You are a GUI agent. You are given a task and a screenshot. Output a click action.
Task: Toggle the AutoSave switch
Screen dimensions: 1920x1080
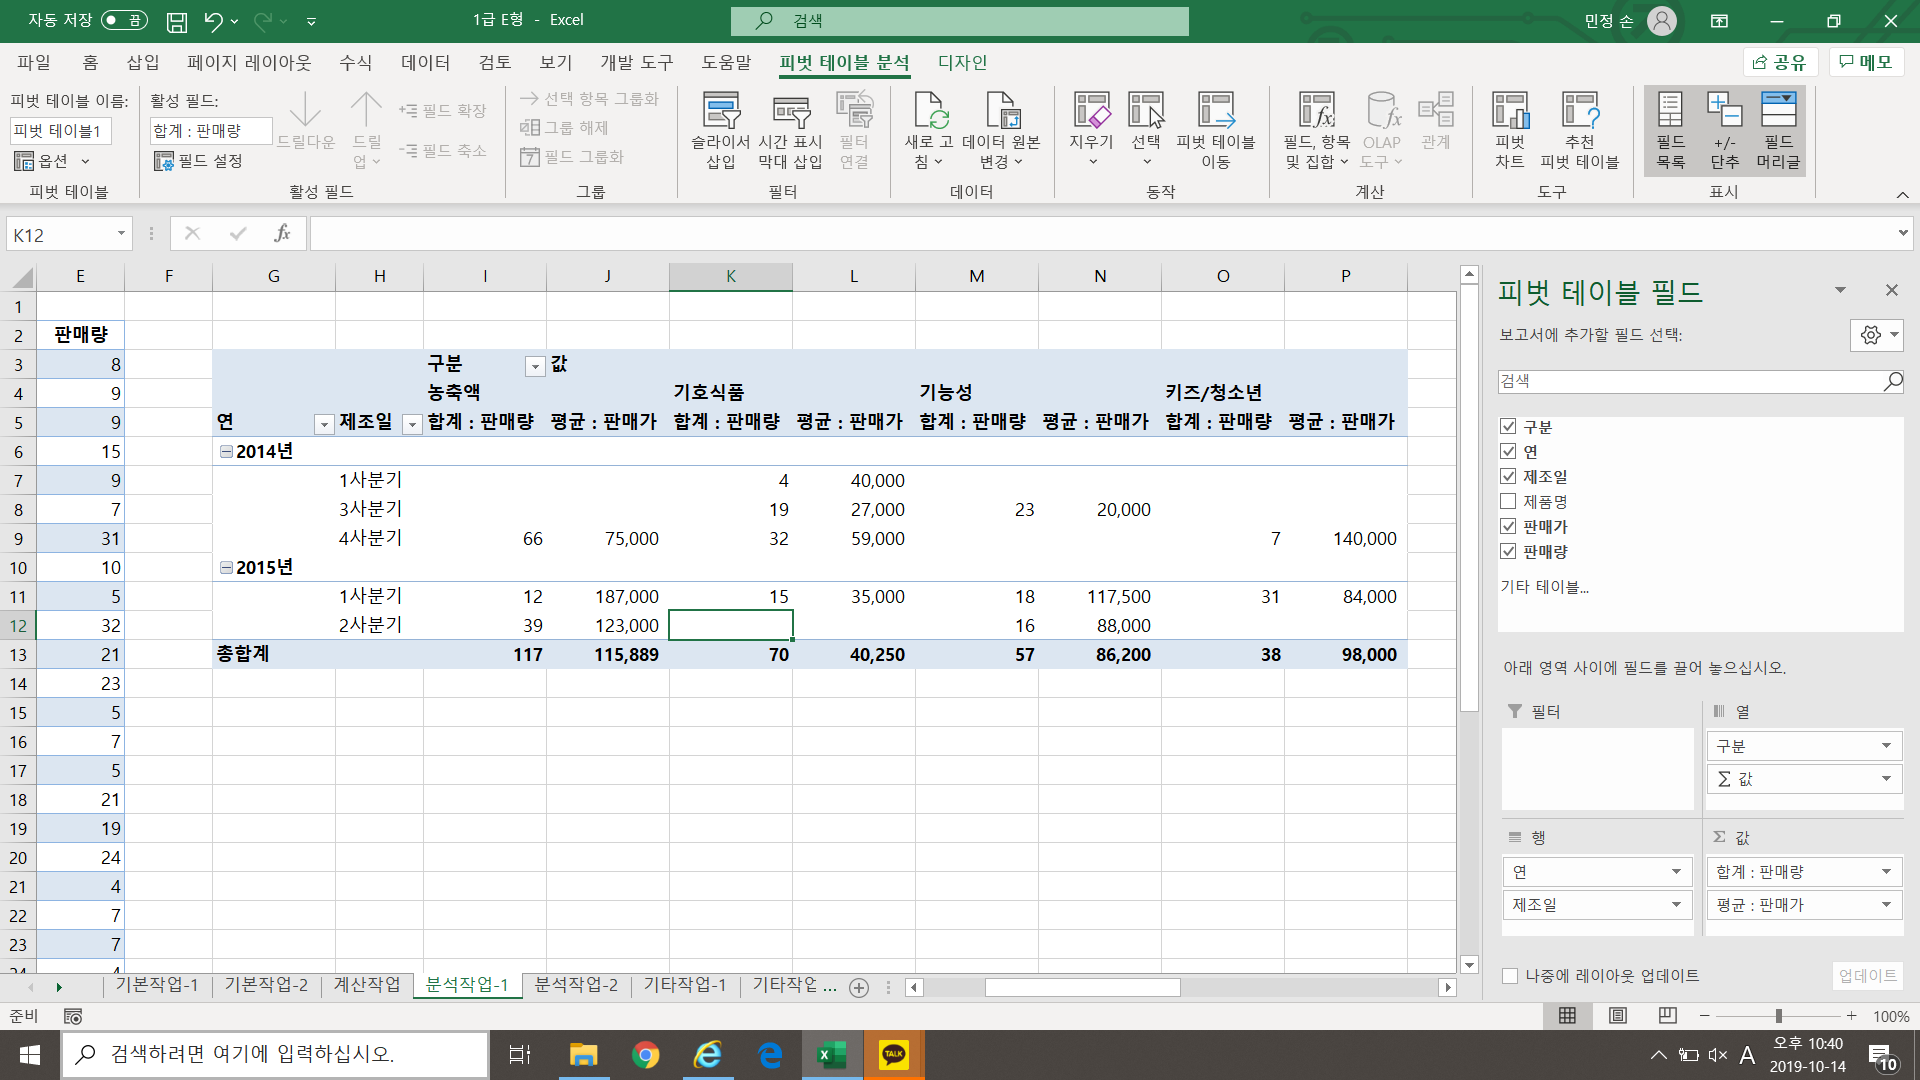coord(125,20)
